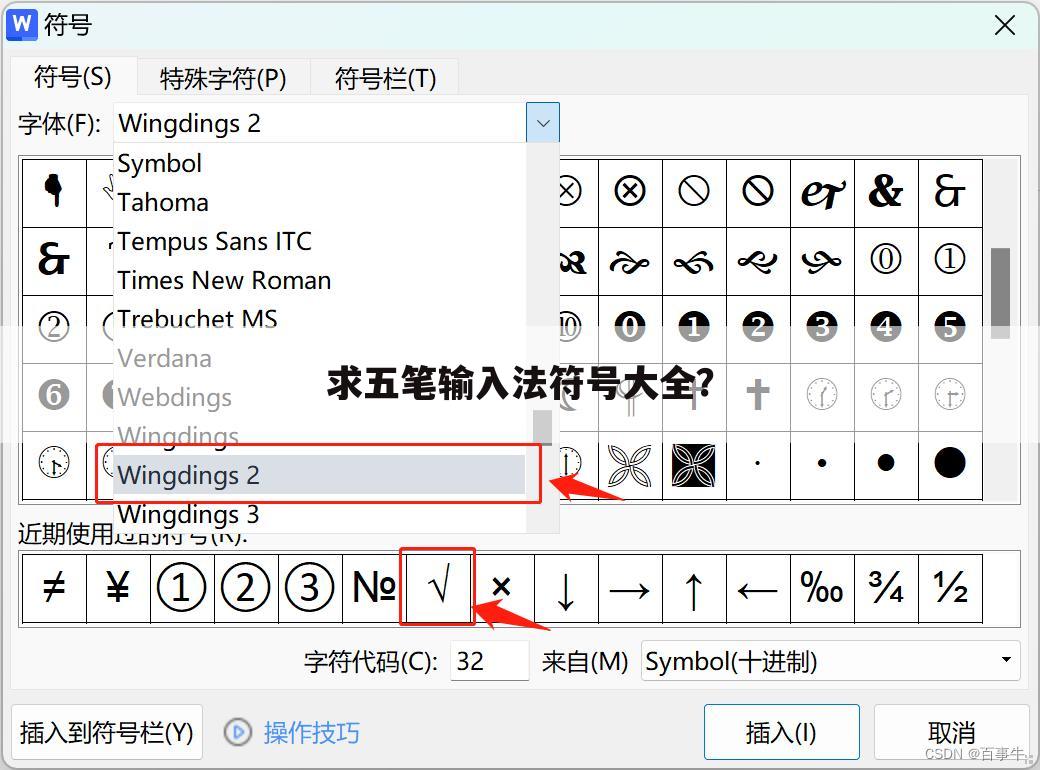Select the circled number ⑤ symbol

[950, 327]
